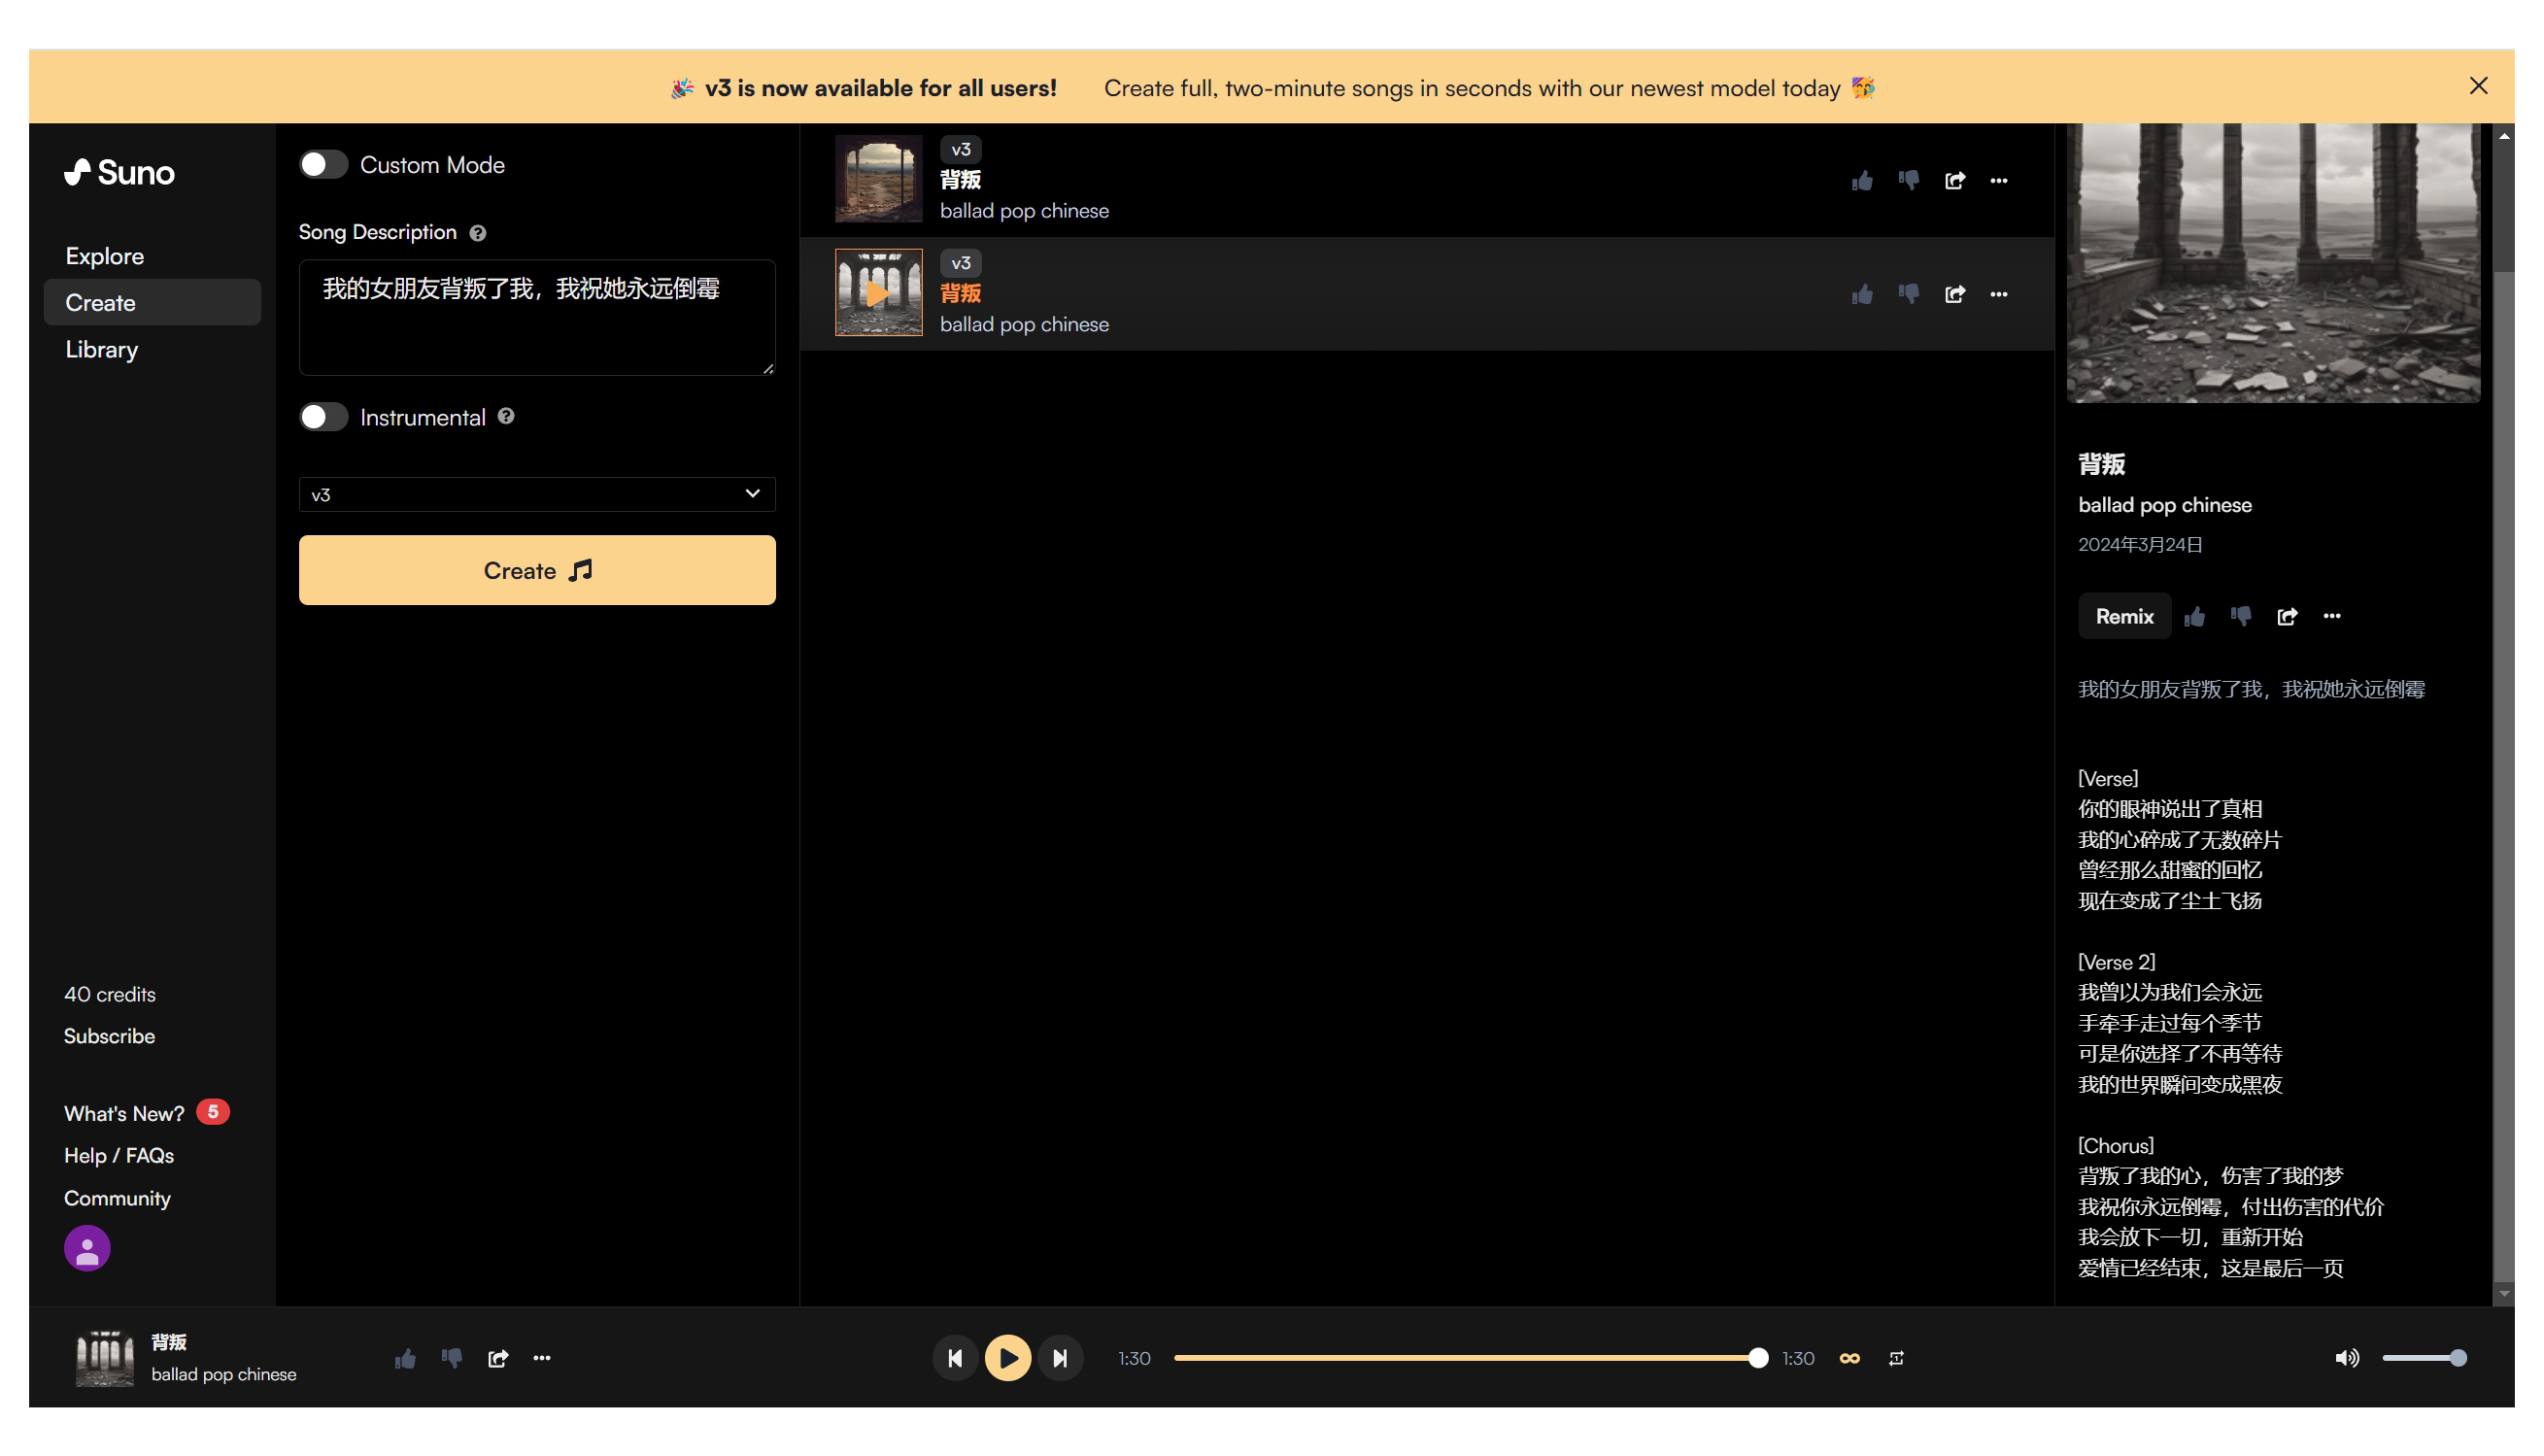Open the Explore page
The height and width of the screenshot is (1456, 2544).
pos(105,256)
